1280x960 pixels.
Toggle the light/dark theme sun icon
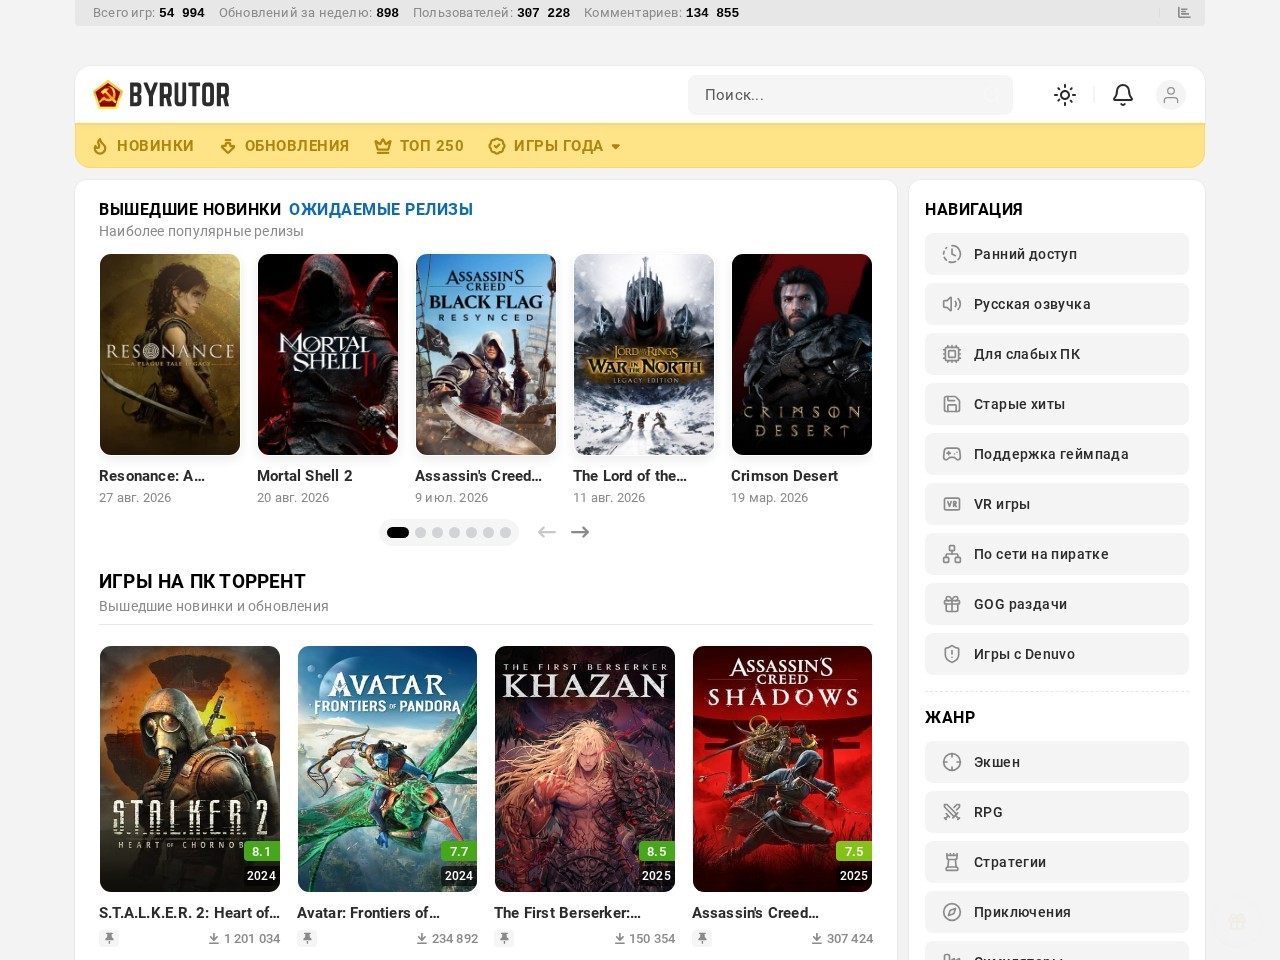coord(1065,95)
